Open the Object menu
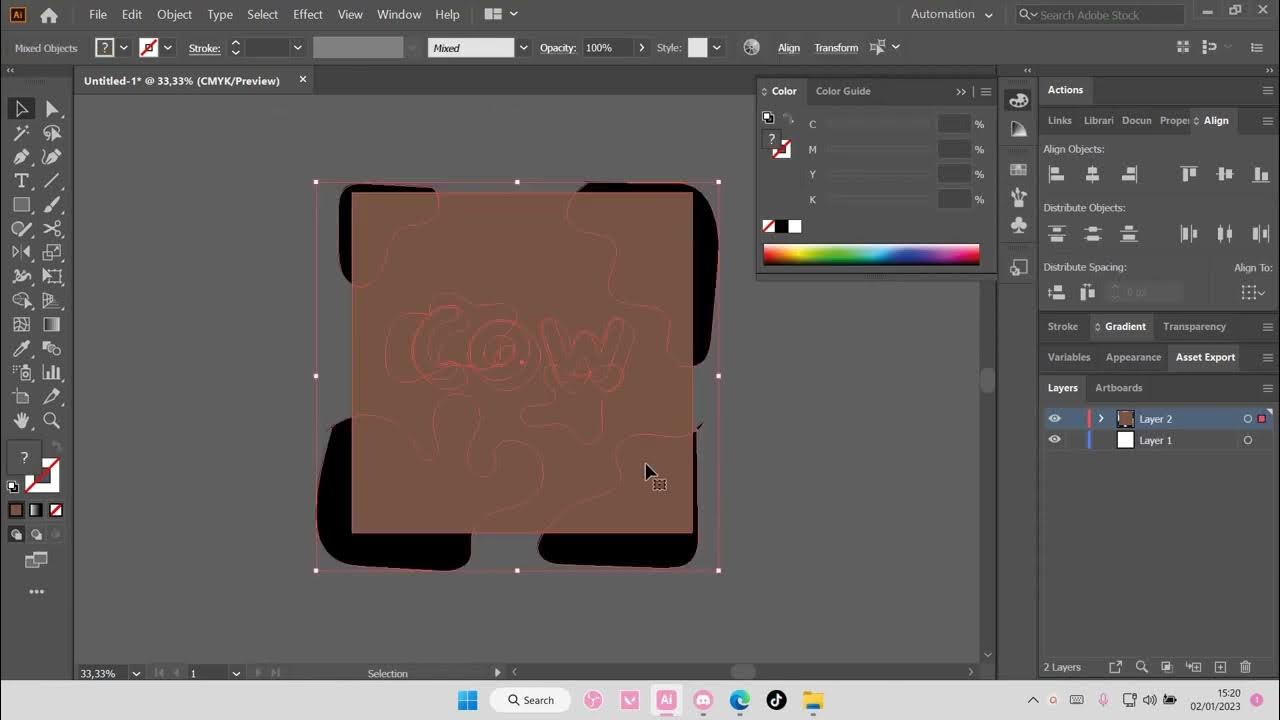Screen dimensions: 1280x720 (x=175, y=14)
